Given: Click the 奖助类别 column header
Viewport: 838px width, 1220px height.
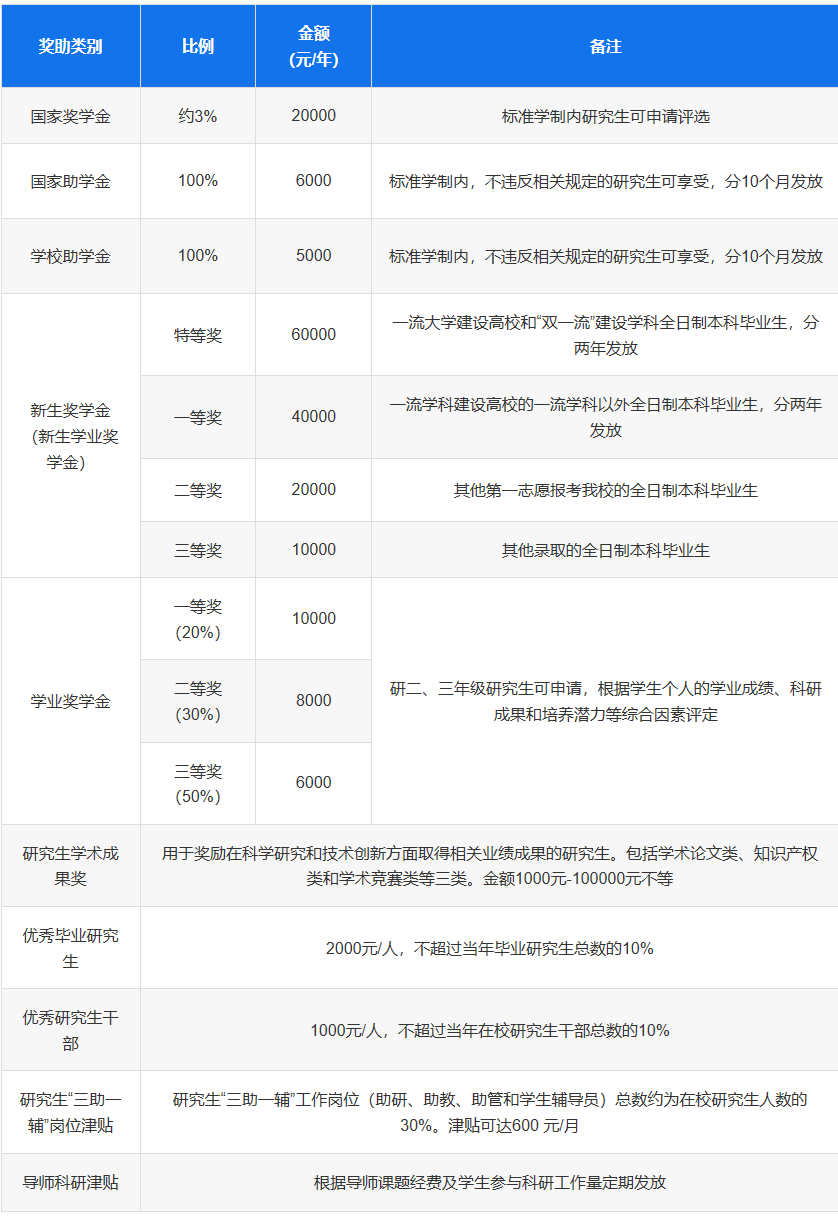Looking at the screenshot, I should click(x=70, y=47).
